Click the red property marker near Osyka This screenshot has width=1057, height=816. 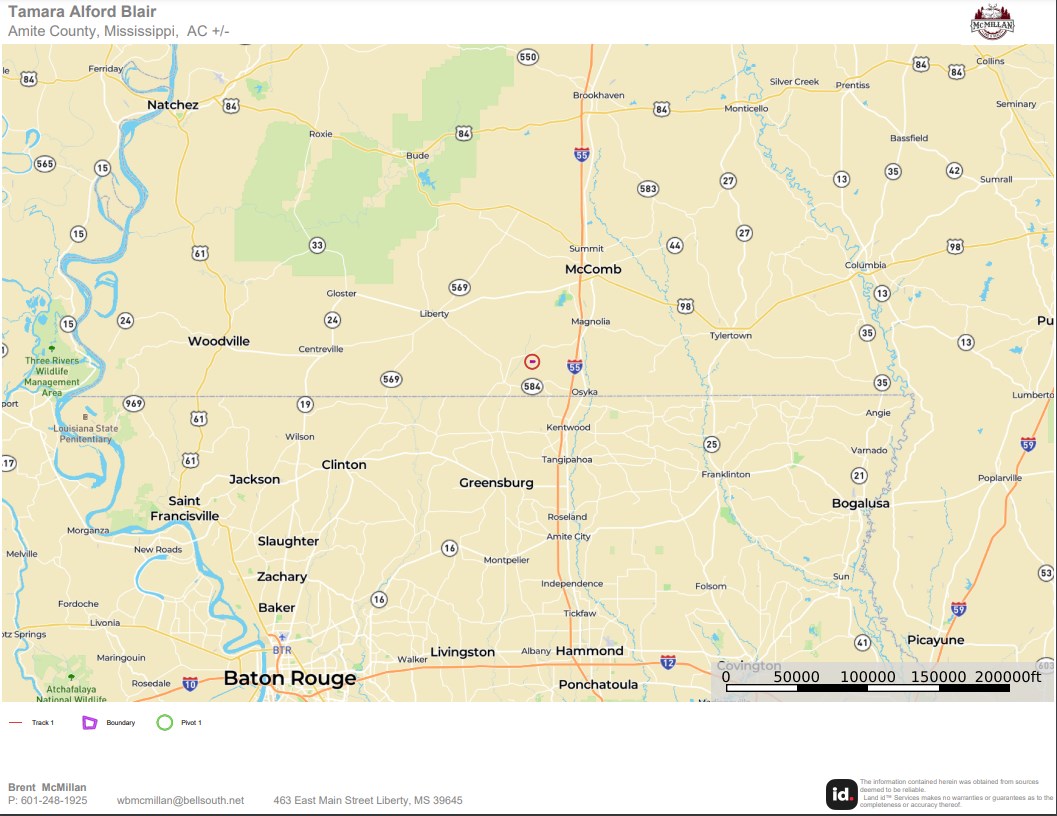pos(532,362)
